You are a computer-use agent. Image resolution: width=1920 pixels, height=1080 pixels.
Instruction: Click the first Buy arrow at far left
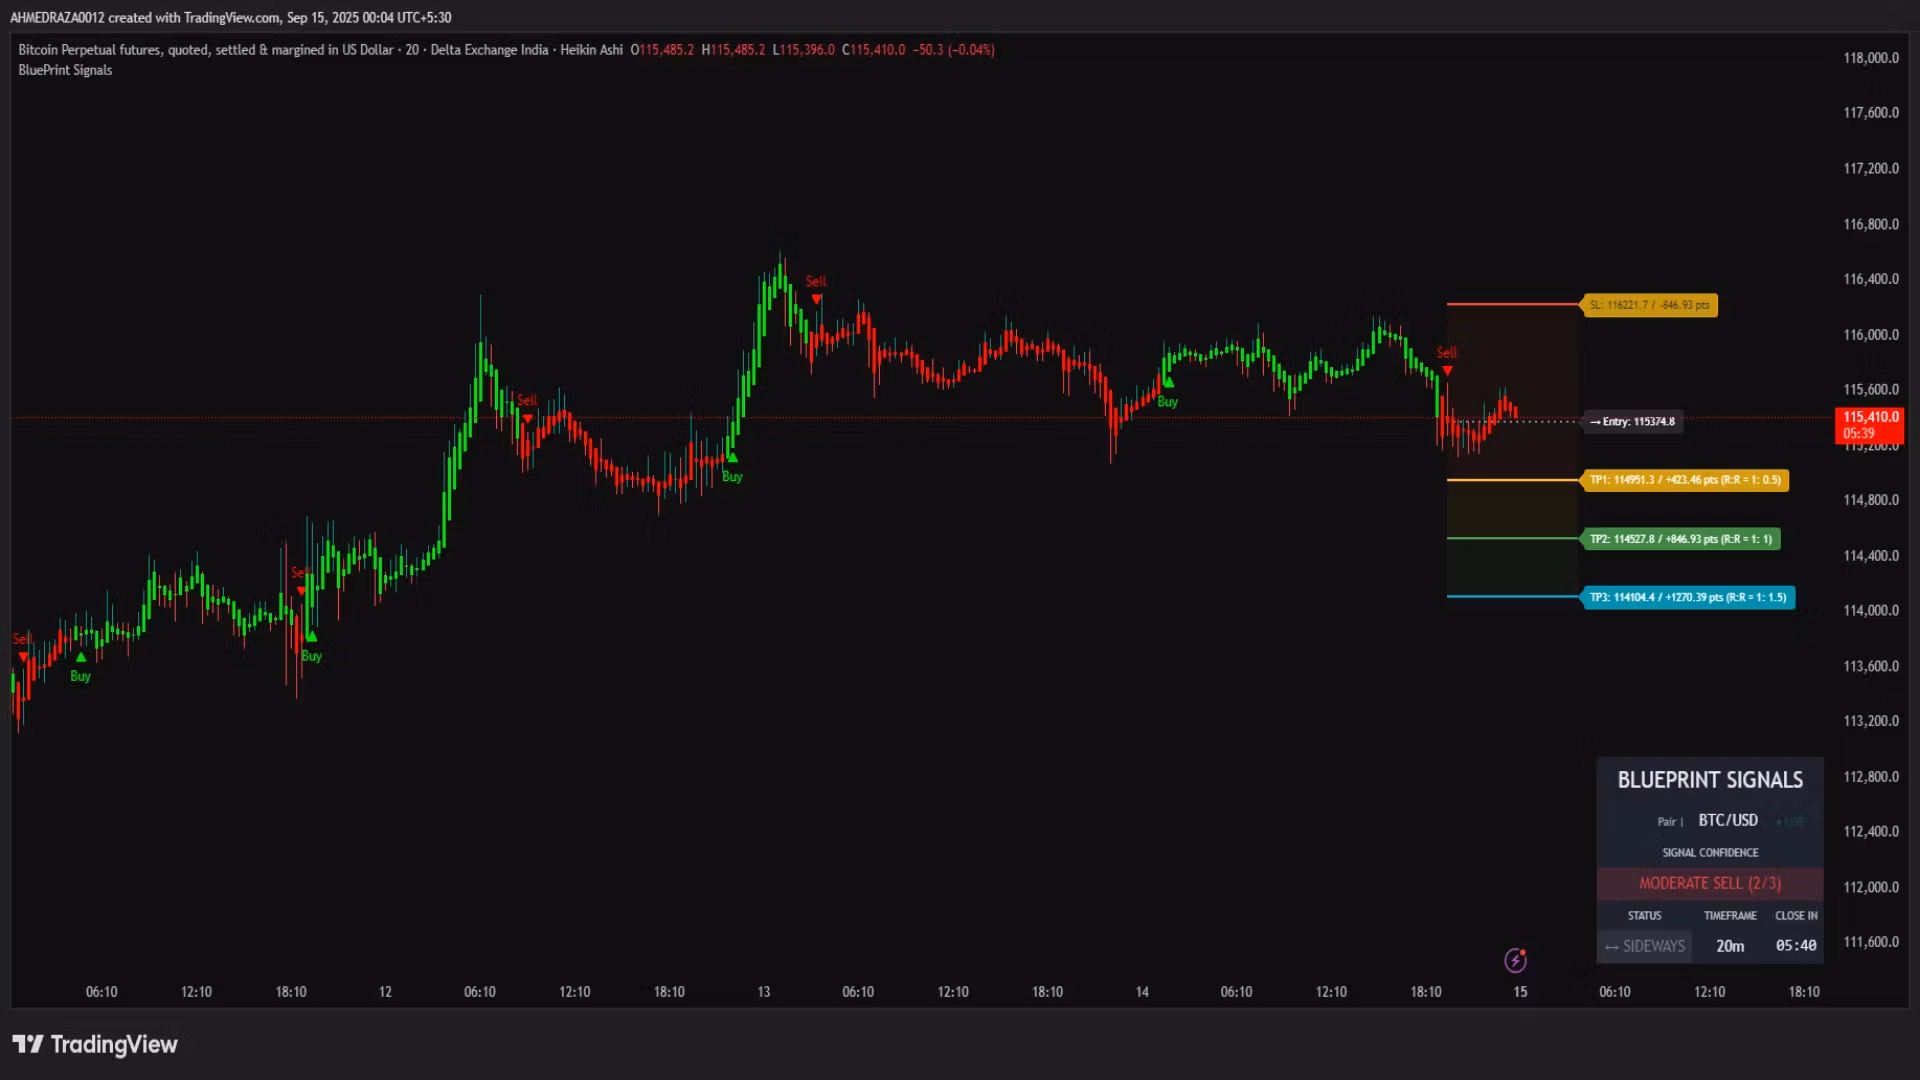(x=81, y=657)
